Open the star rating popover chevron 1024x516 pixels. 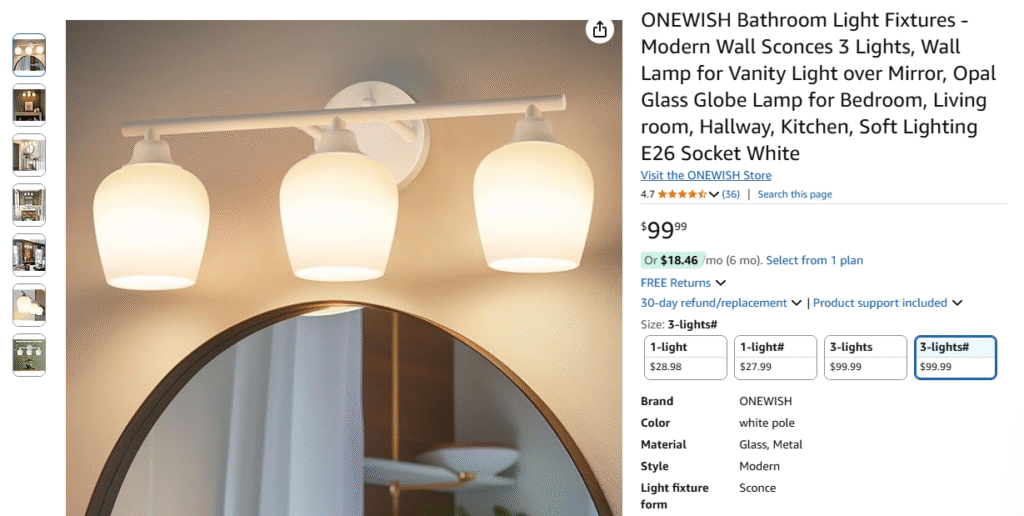coord(714,194)
